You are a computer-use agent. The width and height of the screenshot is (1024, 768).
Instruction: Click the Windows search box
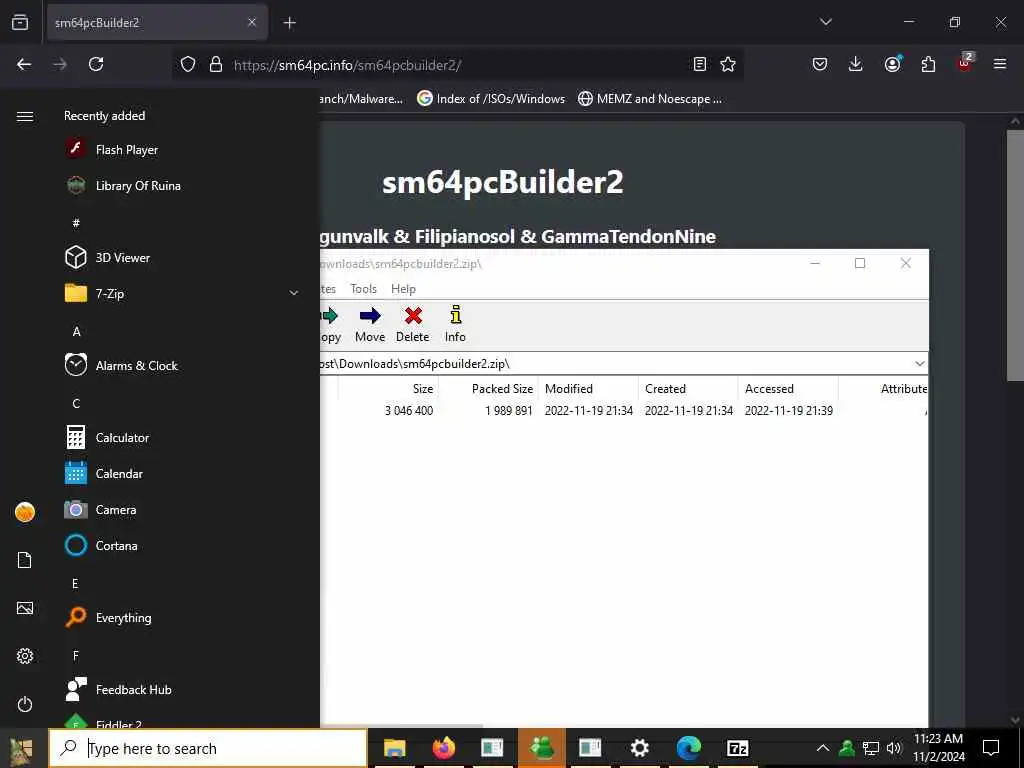(x=208, y=748)
